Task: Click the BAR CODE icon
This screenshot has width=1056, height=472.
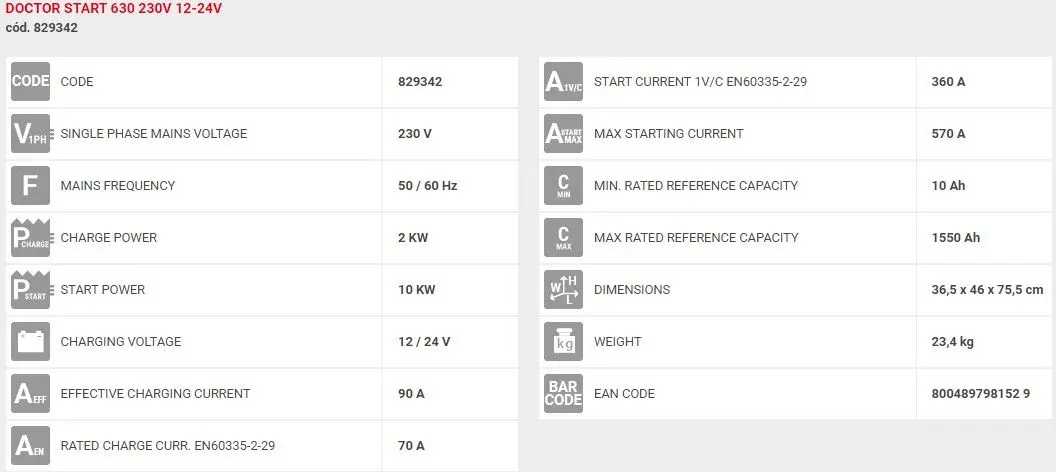Action: 564,393
